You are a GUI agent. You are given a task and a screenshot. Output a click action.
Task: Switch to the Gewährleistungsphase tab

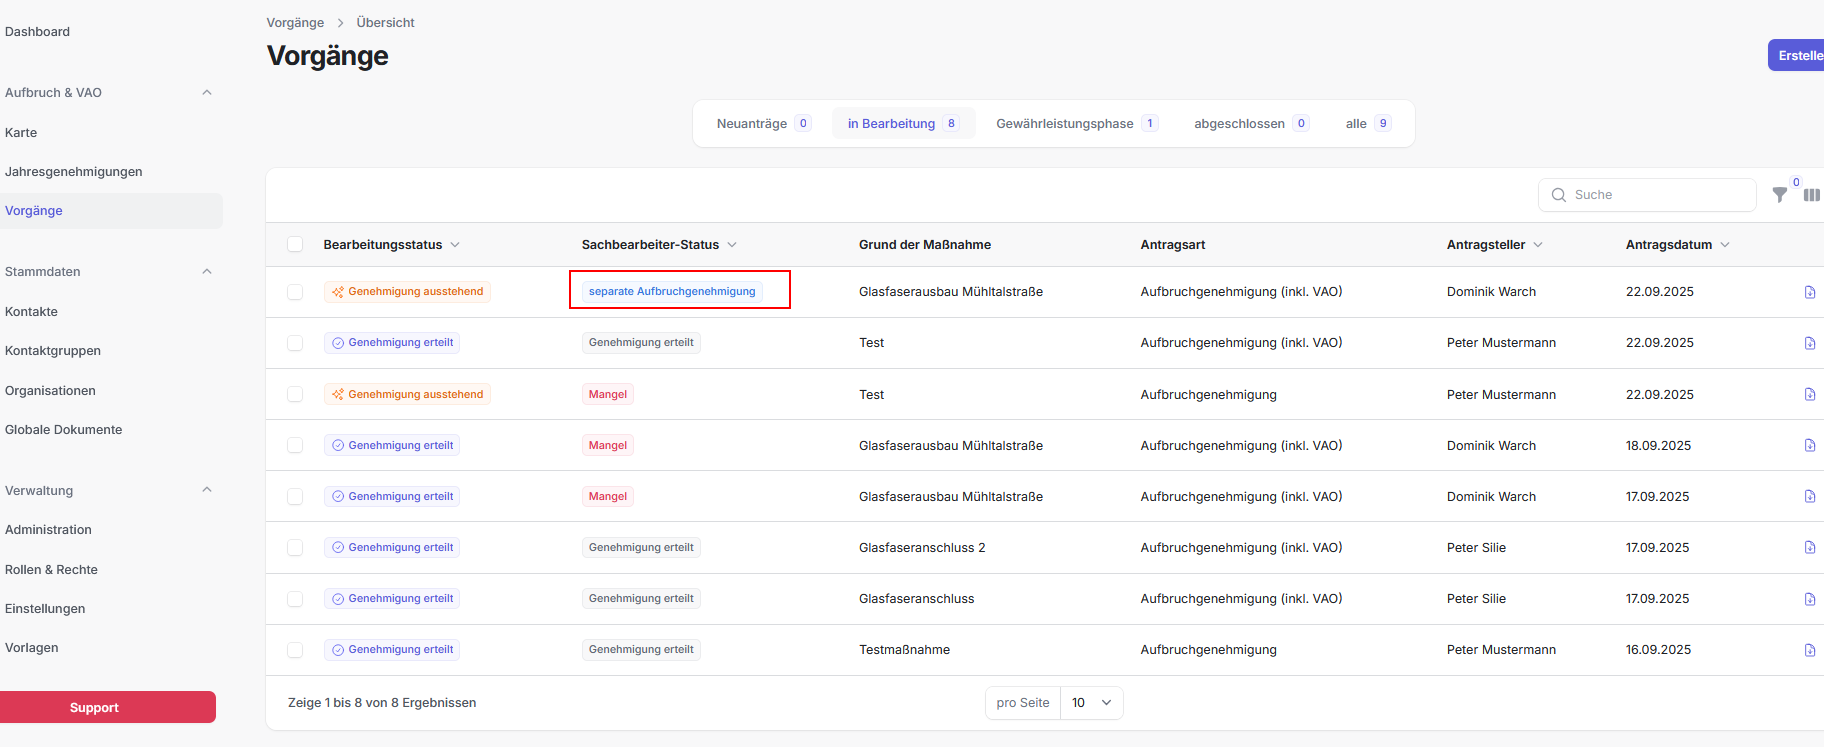1076,123
